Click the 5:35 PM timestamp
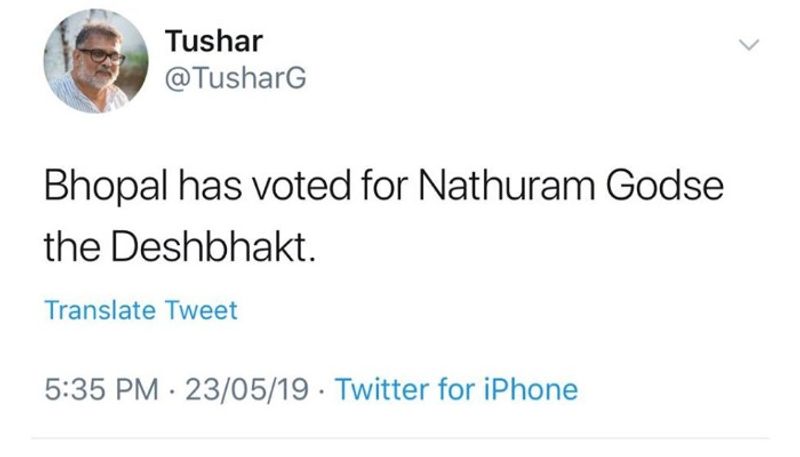This screenshot has width=800, height=457. coord(105,389)
